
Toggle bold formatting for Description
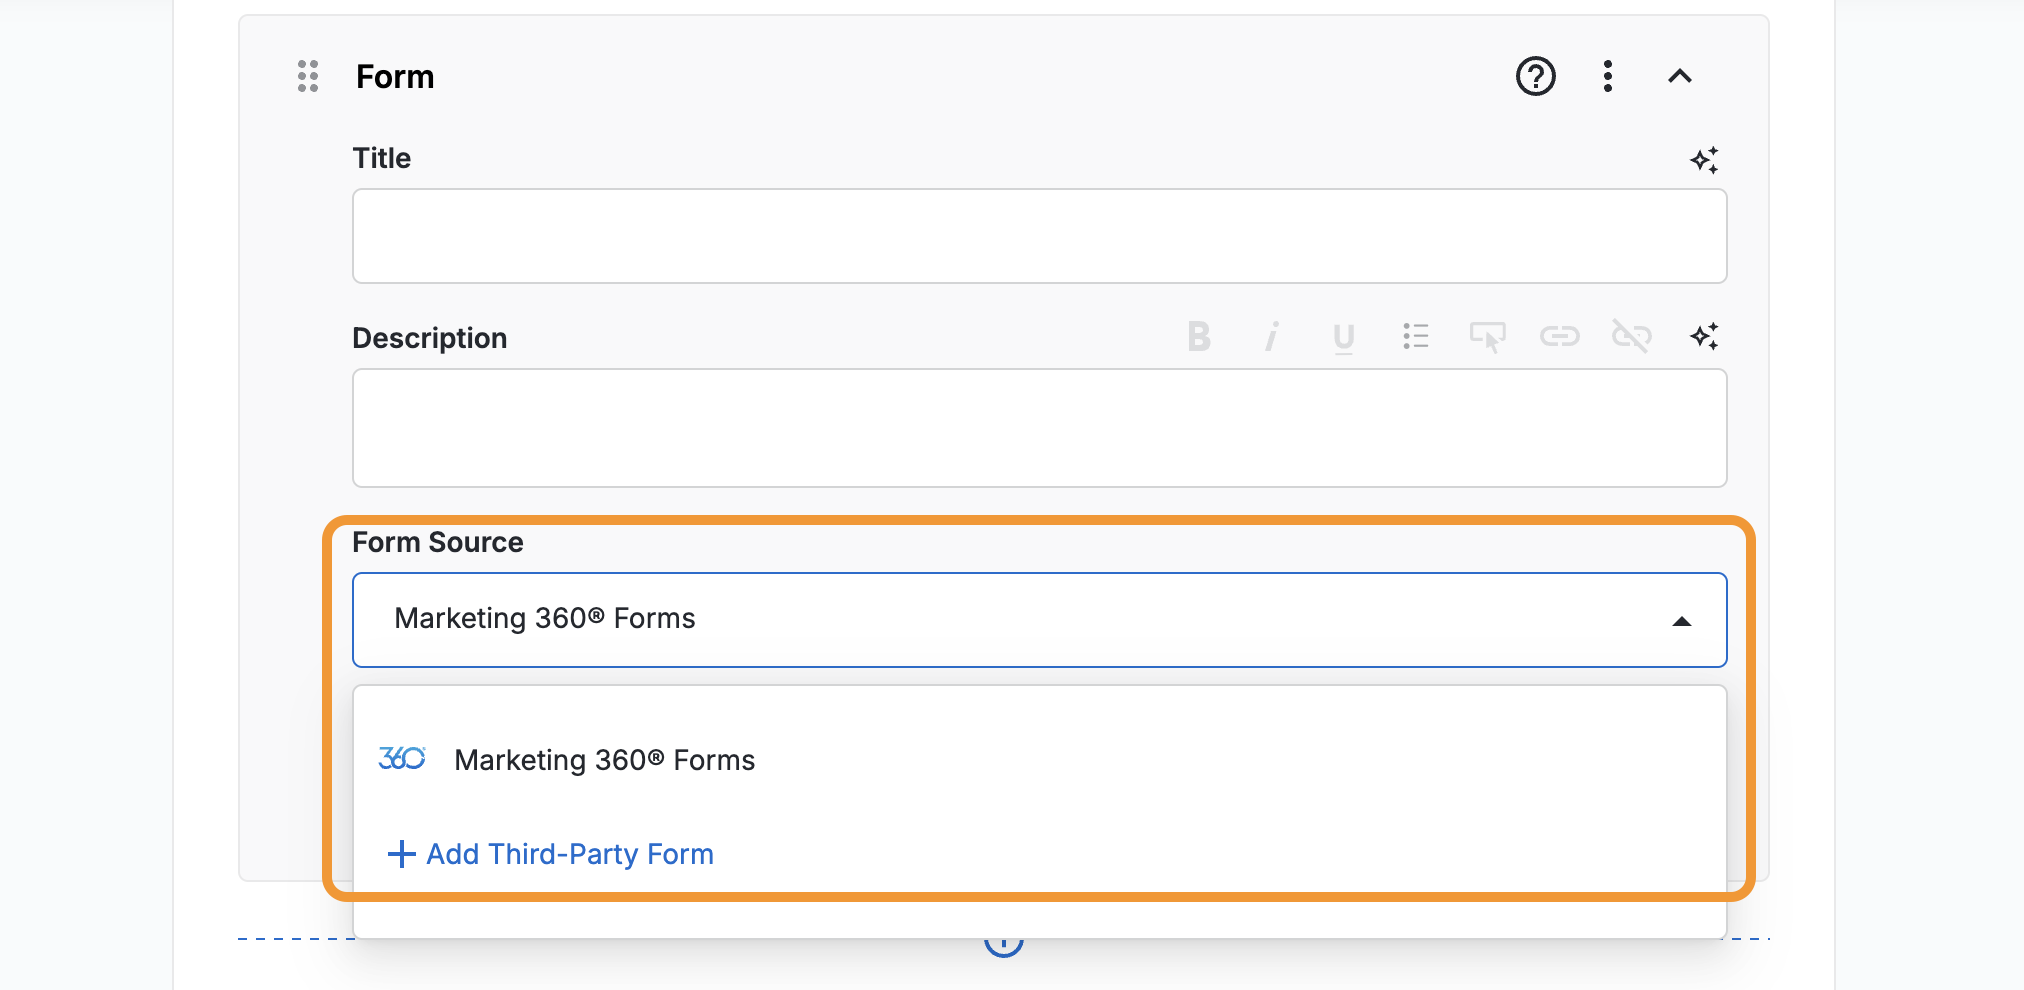[x=1199, y=337]
